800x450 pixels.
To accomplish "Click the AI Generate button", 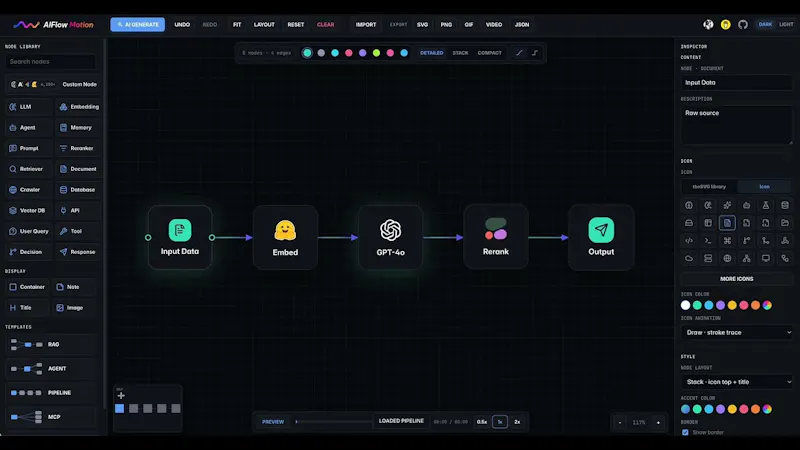I will [x=138, y=24].
